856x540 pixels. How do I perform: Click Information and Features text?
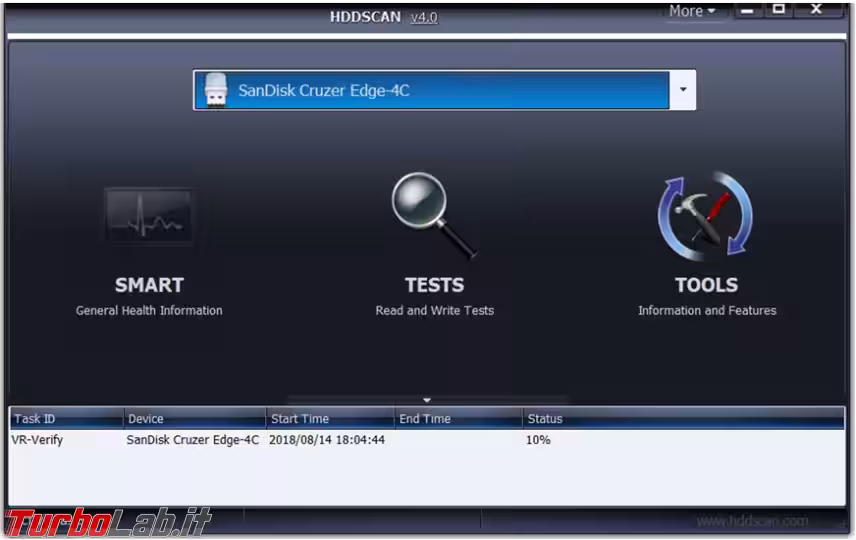point(707,311)
